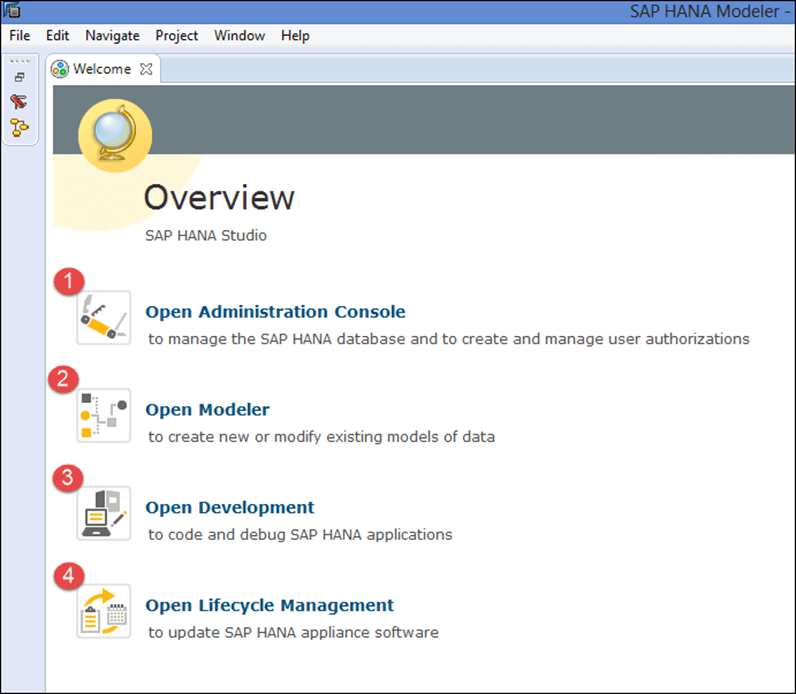Click the Restore icon in the left trim bar

point(19,77)
